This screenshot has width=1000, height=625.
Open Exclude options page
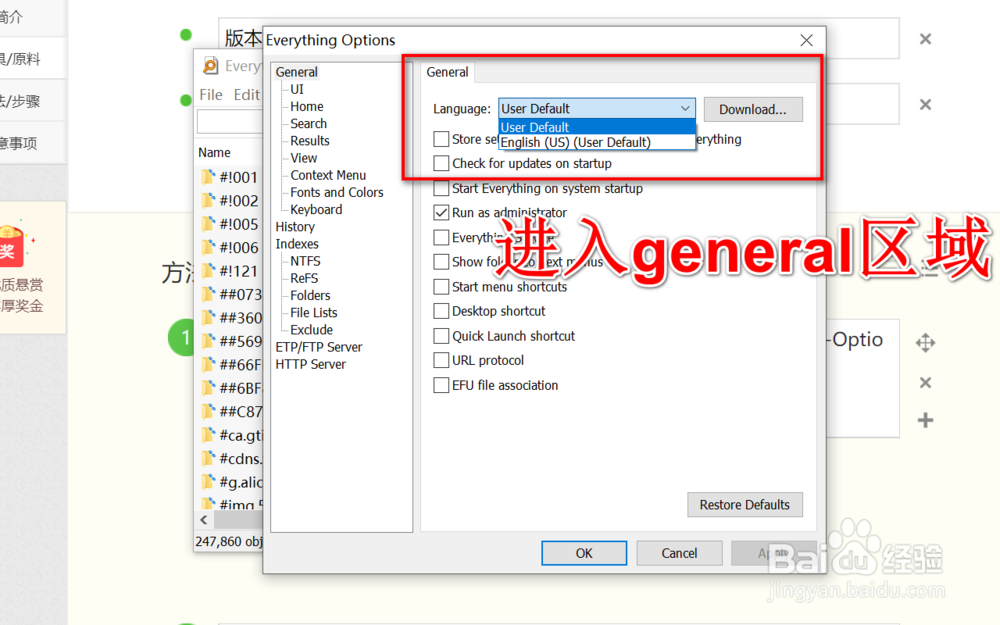(x=311, y=330)
